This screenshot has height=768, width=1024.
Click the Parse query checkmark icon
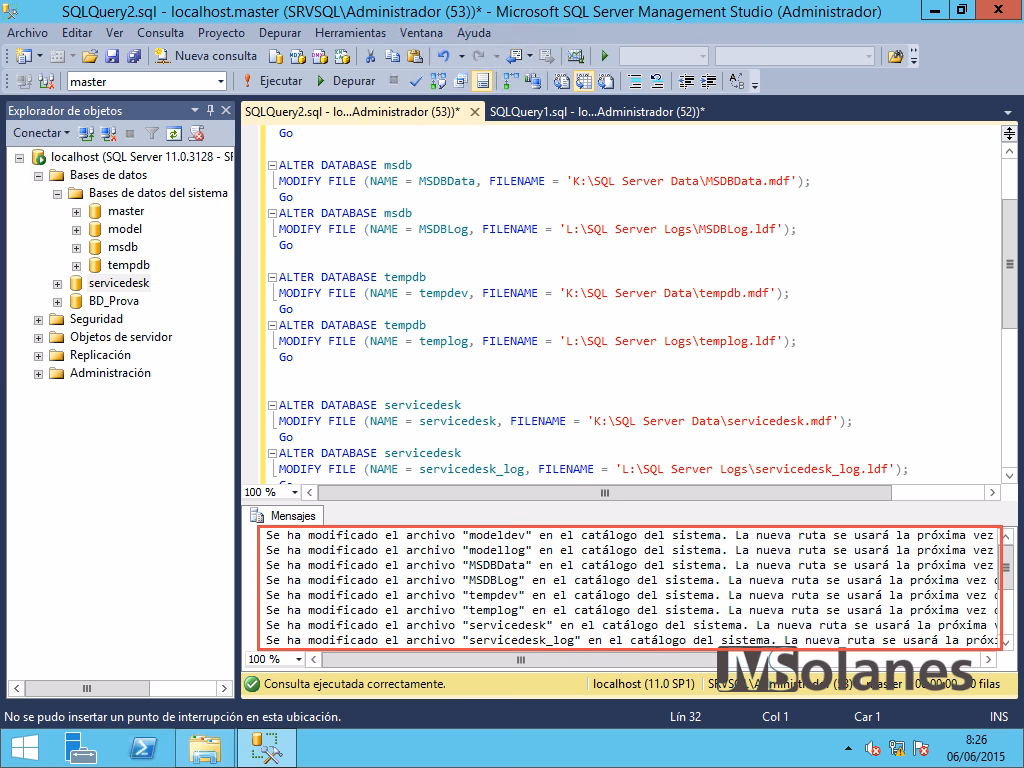(415, 82)
